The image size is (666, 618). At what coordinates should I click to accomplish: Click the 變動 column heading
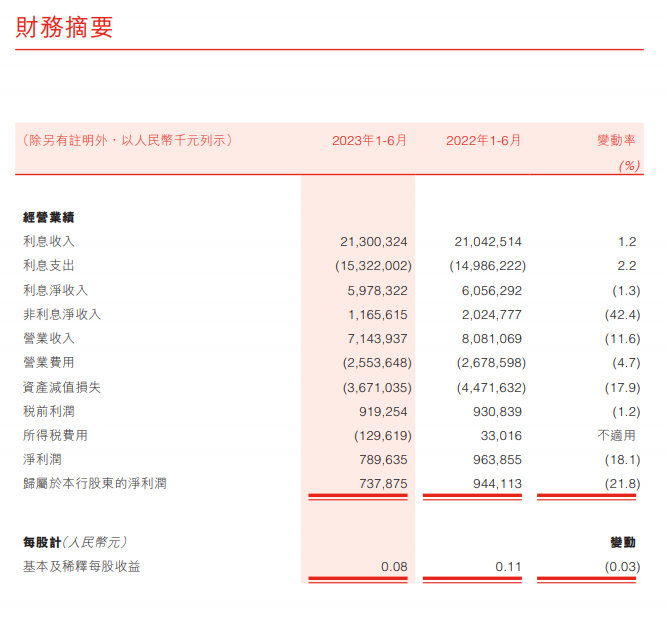pyautogui.click(x=623, y=542)
